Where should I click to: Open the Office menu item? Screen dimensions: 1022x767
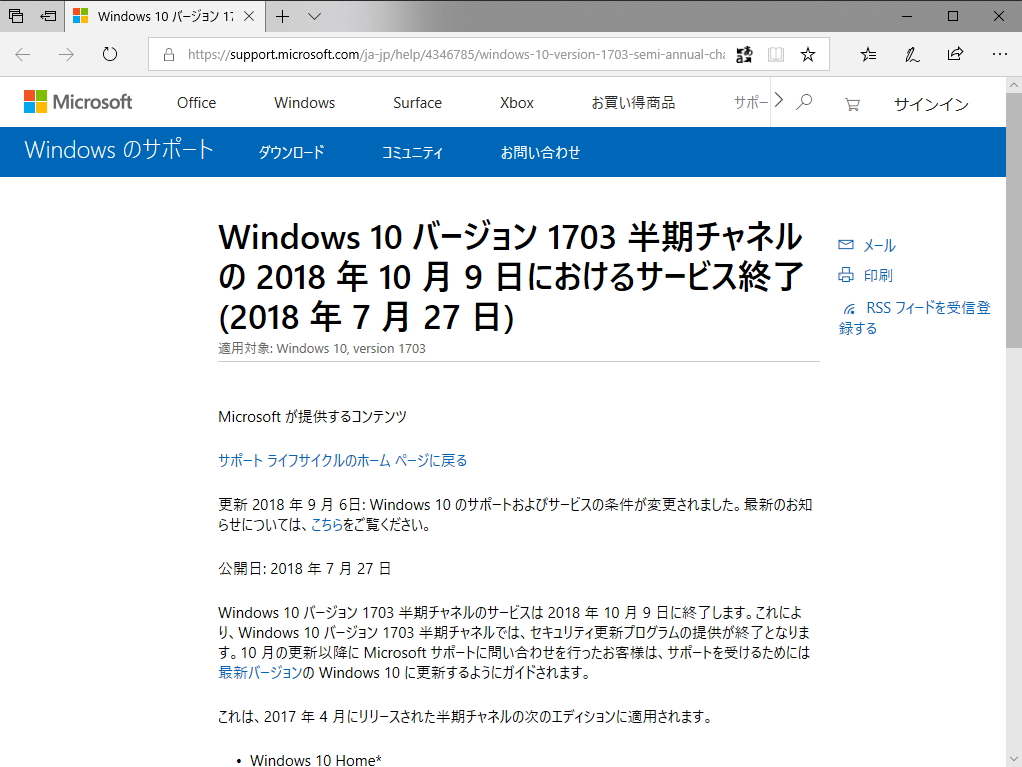point(196,103)
